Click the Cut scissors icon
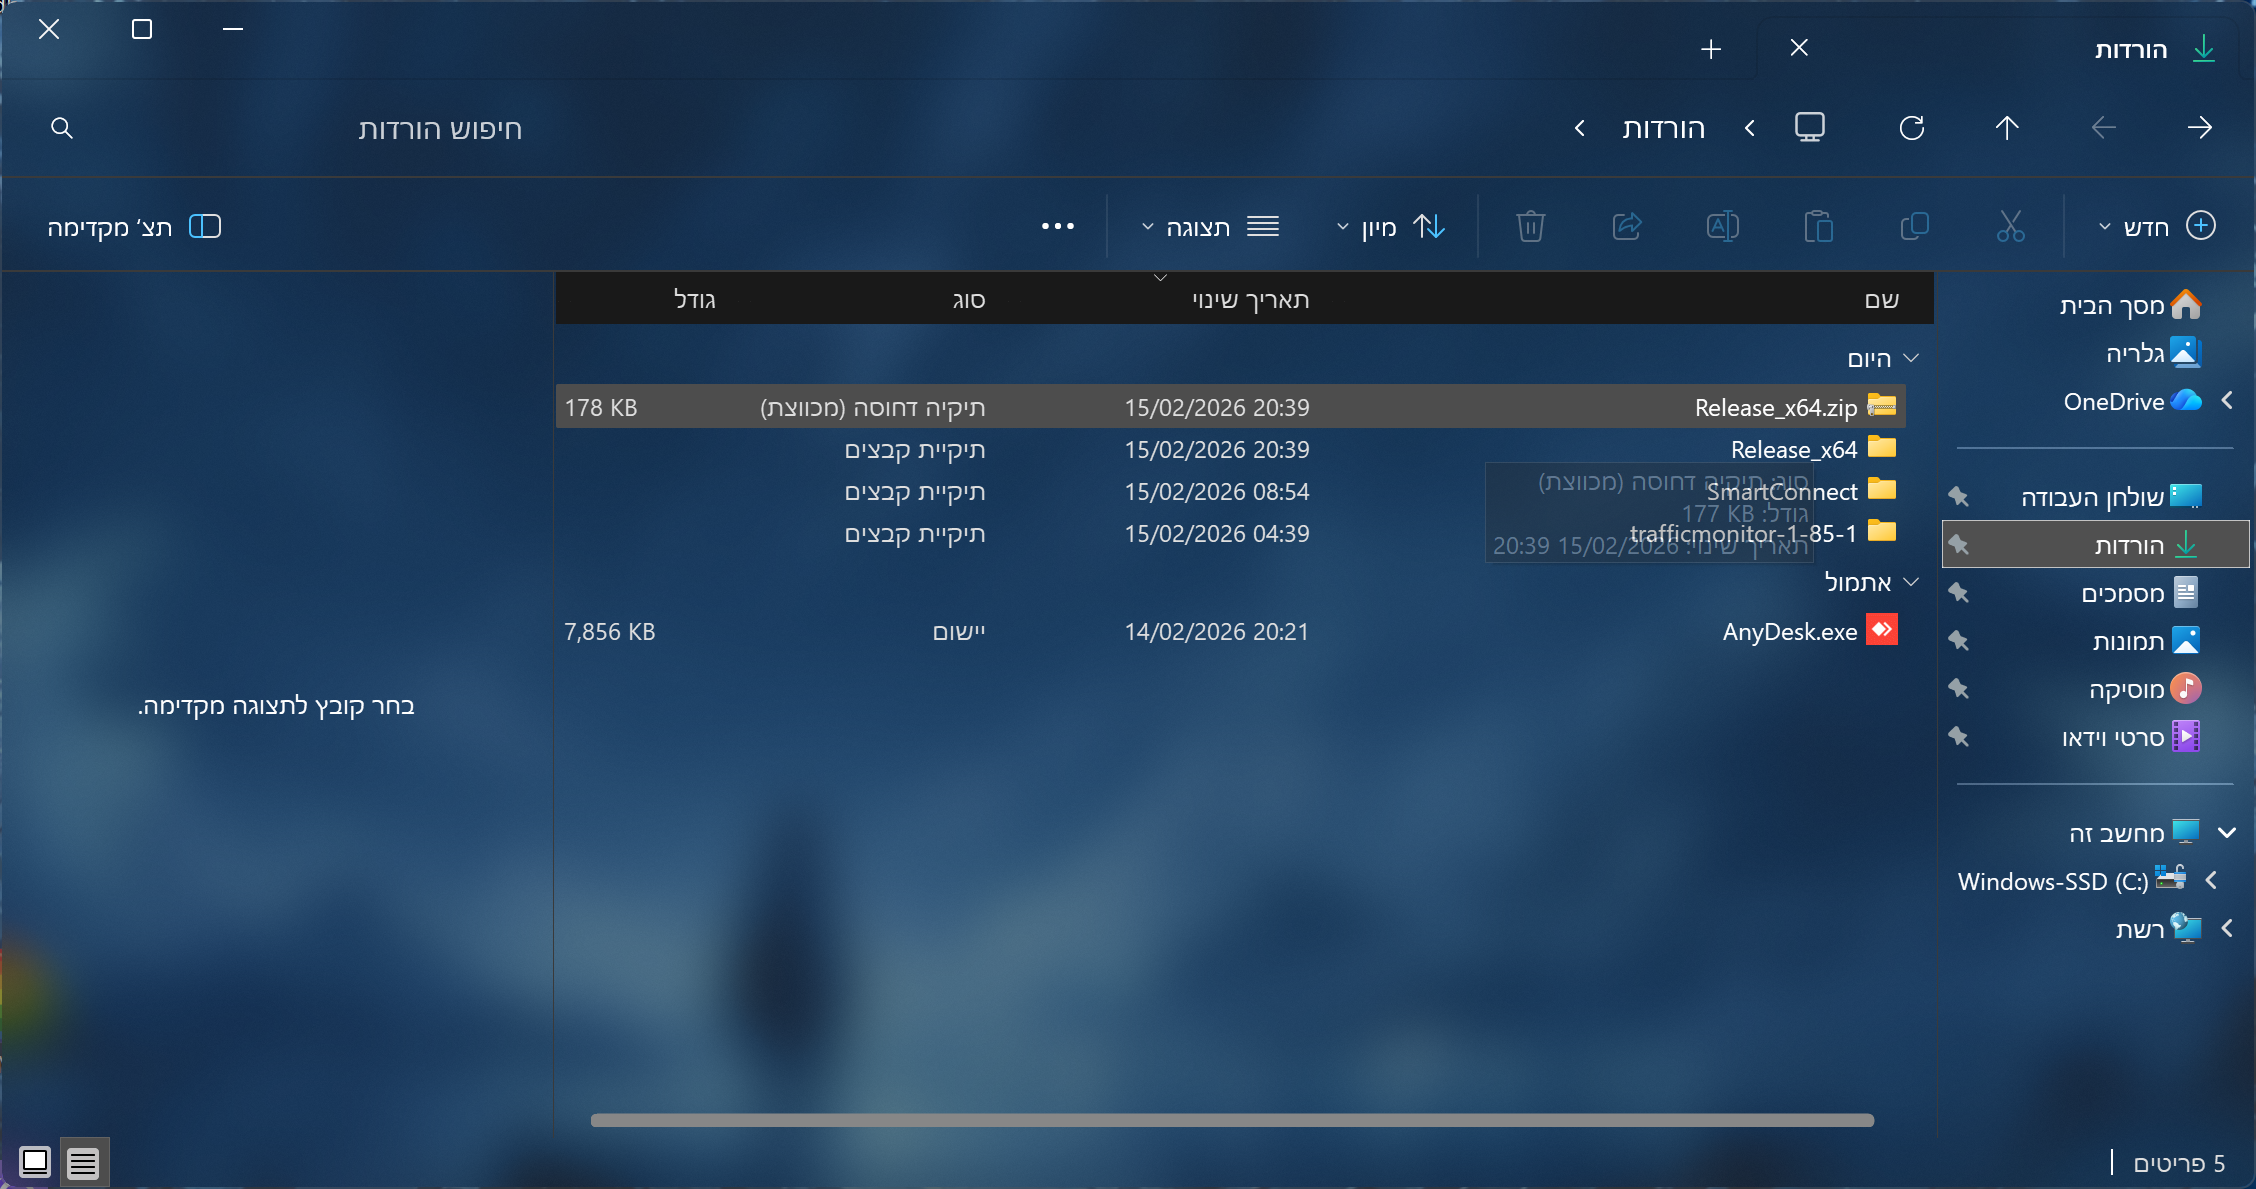Screen dimensions: 2256x1189 [x=2010, y=227]
